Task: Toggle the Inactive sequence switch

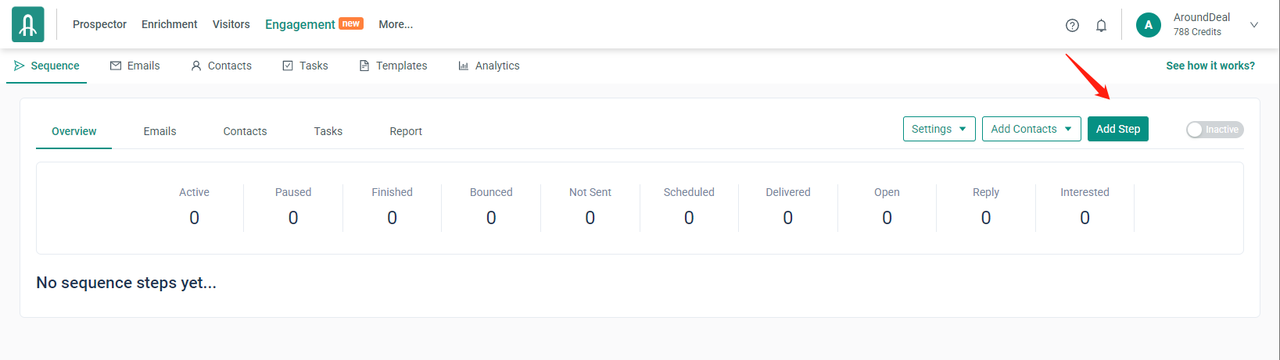Action: click(1214, 129)
